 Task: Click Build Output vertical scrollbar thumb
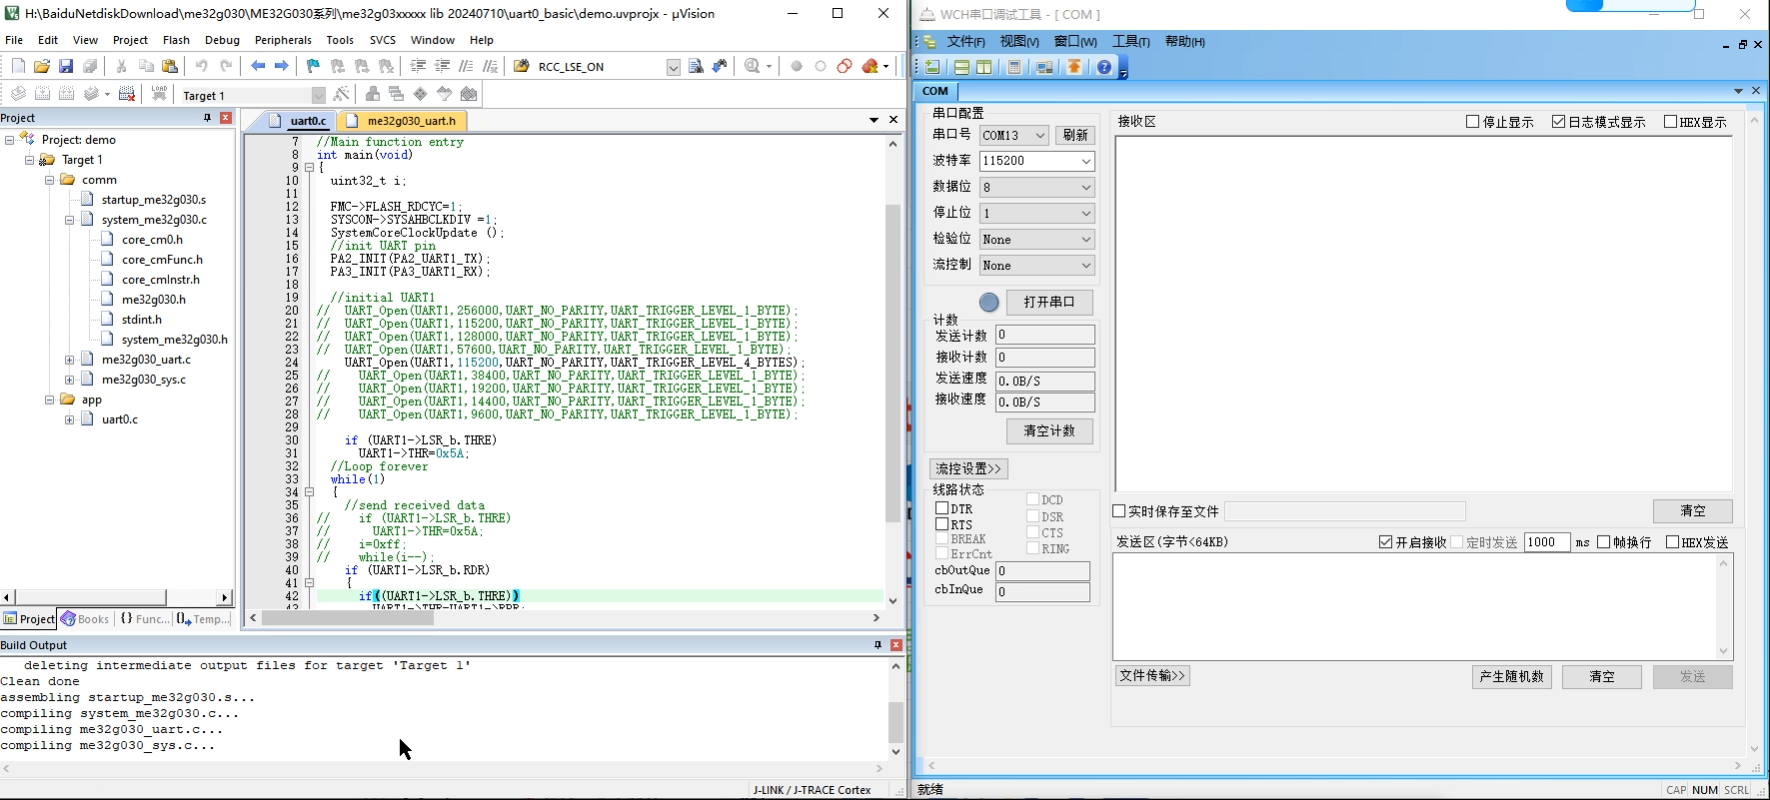click(x=896, y=721)
